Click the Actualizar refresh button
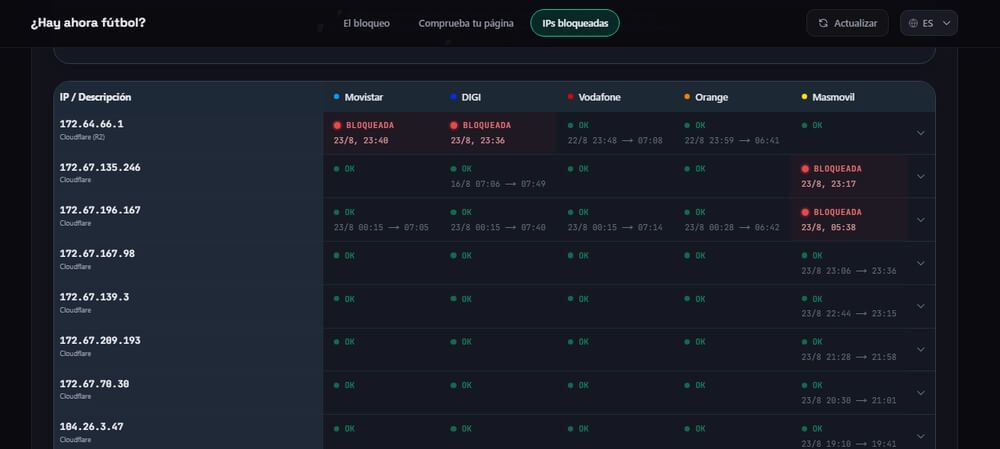This screenshot has width=1000, height=449. coord(847,23)
